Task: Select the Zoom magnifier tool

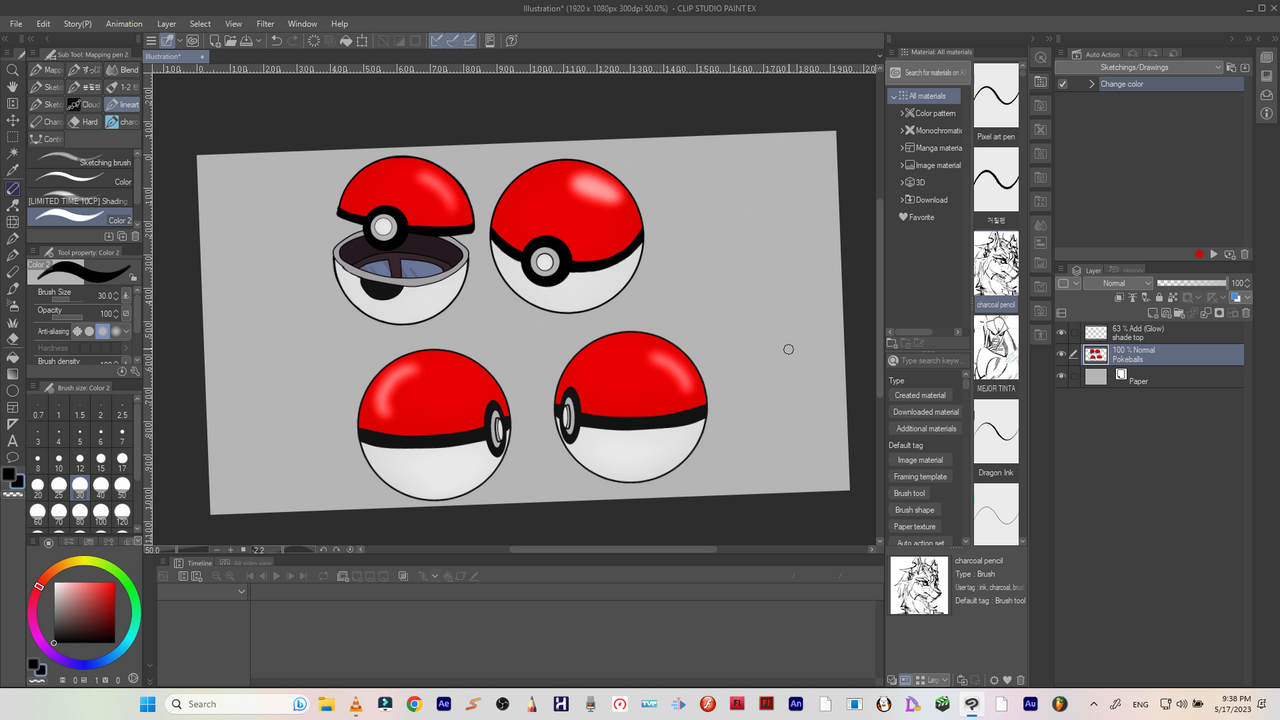Action: point(13,70)
